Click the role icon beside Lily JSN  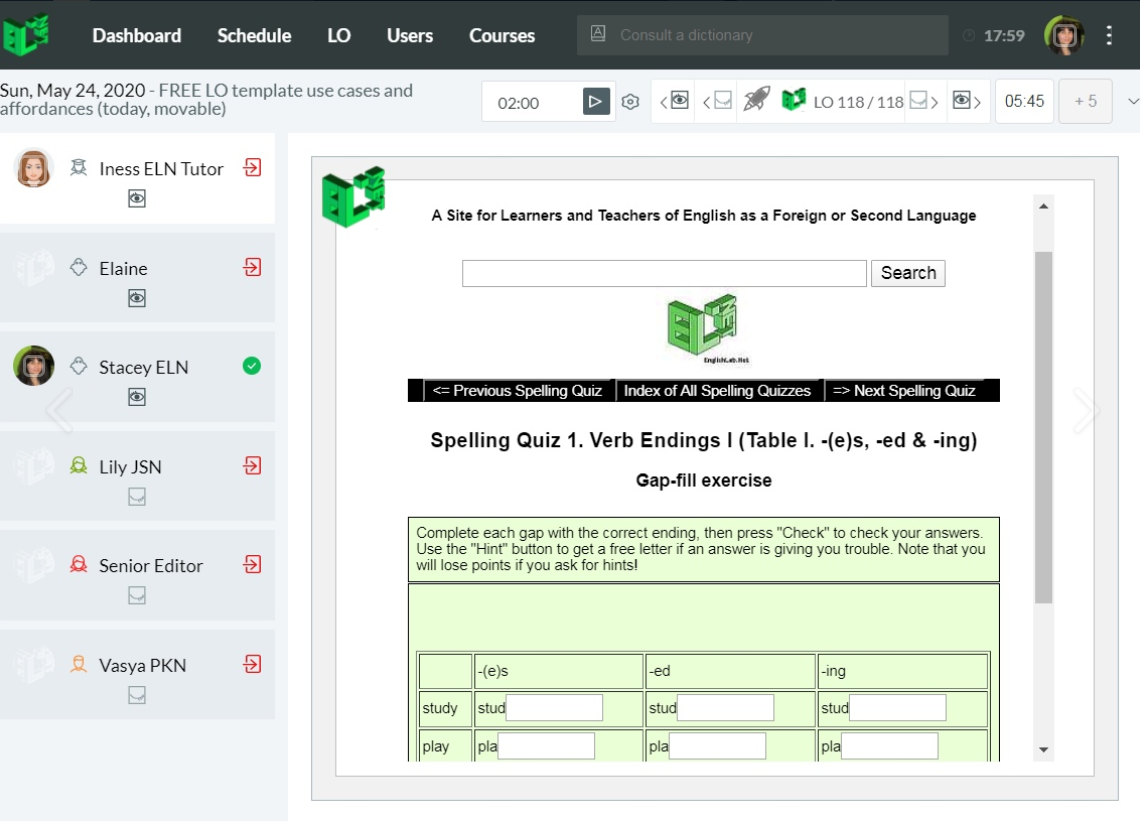(79, 465)
